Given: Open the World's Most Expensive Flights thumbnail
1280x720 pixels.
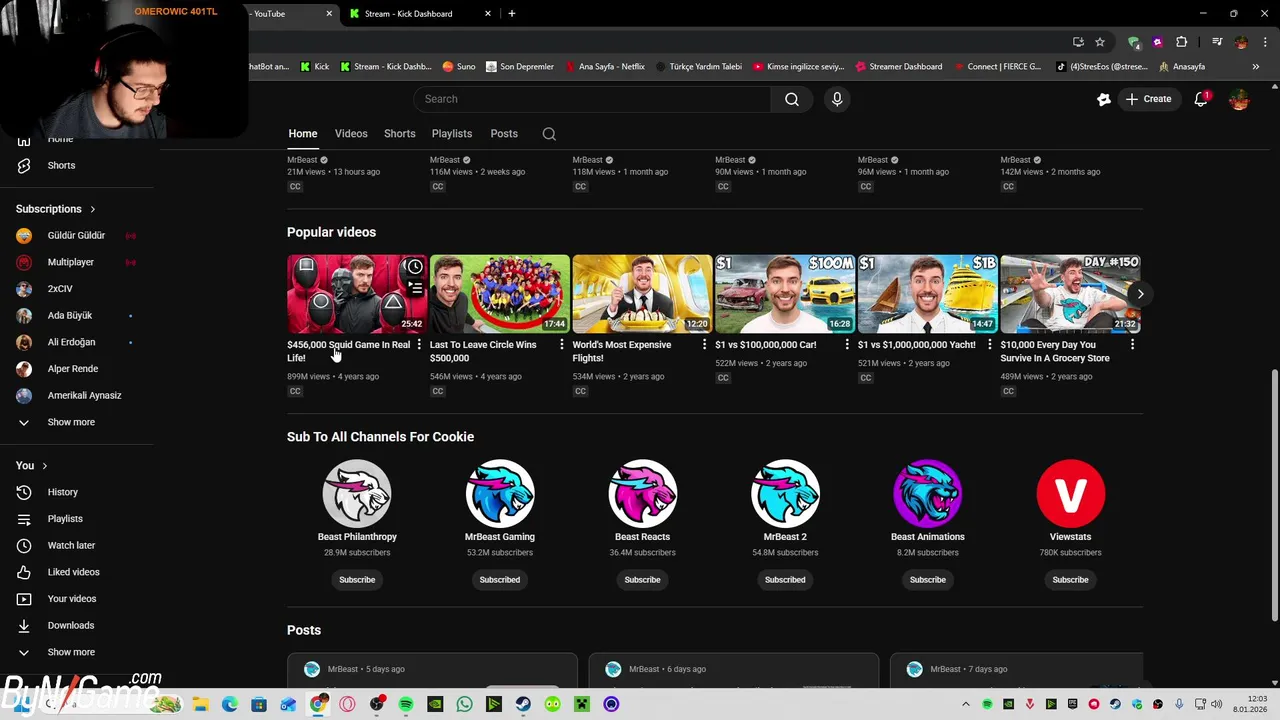Looking at the screenshot, I should 642,294.
